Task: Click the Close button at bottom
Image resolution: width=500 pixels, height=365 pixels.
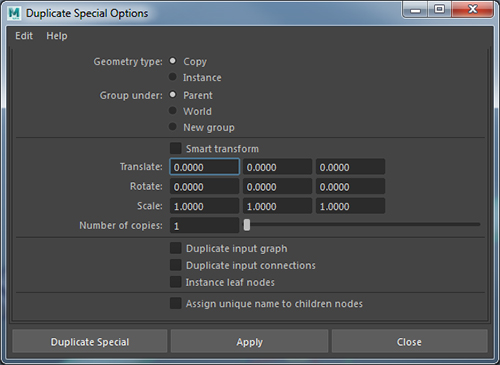Action: coord(409,342)
